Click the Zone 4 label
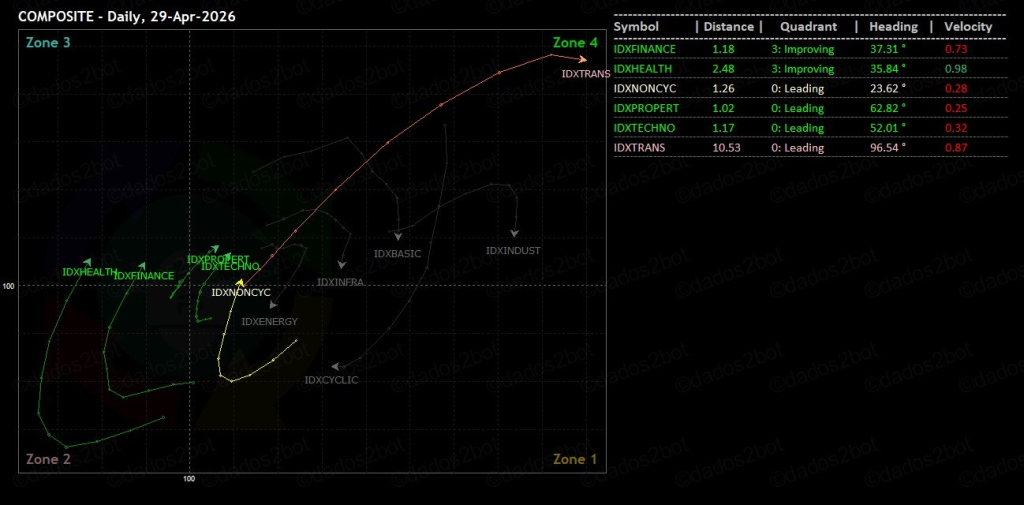The width and height of the screenshot is (1024, 505). (575, 42)
